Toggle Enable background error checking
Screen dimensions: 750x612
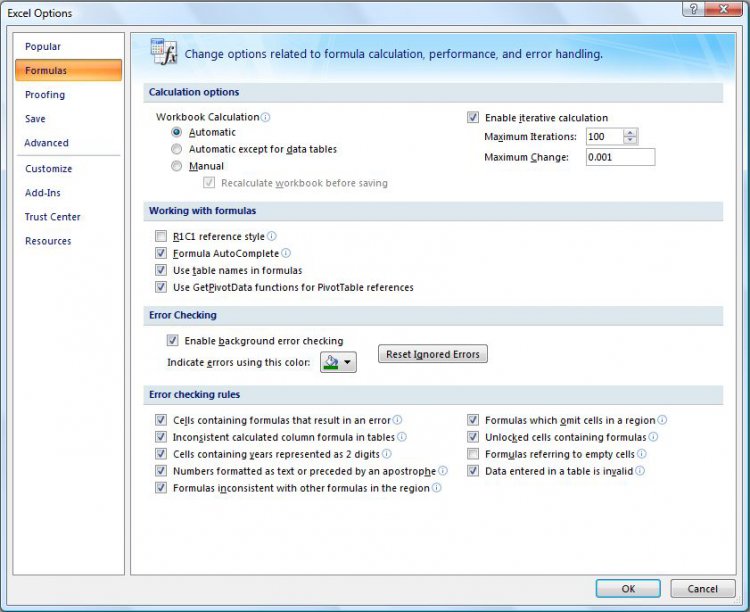[172, 341]
